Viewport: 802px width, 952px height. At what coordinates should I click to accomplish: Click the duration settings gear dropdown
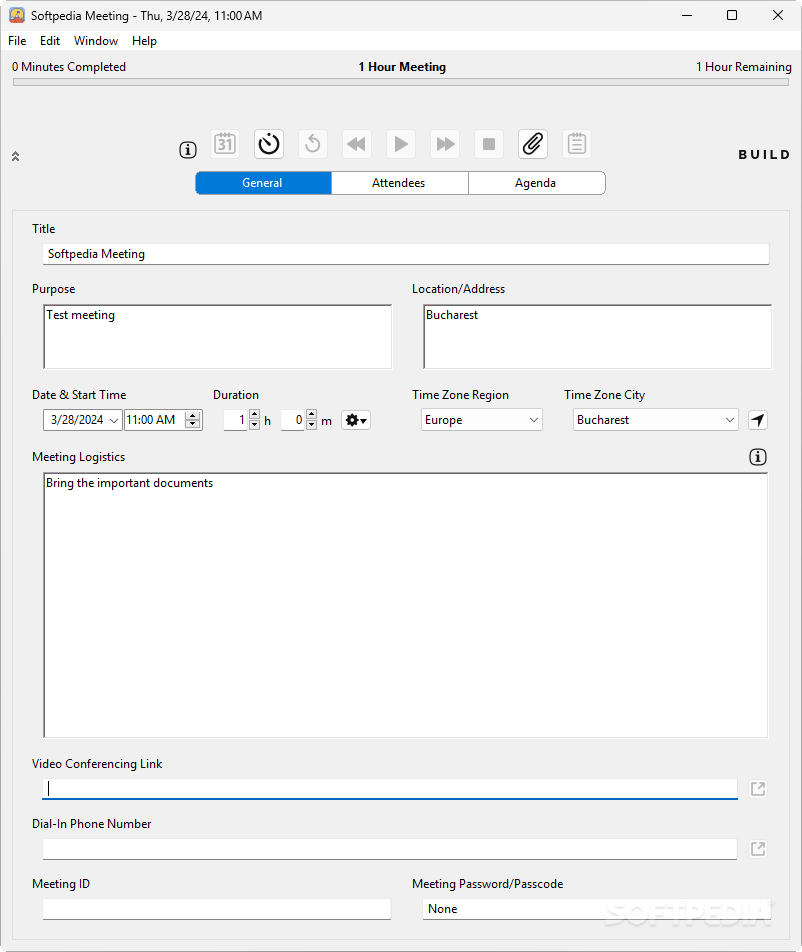click(x=356, y=420)
